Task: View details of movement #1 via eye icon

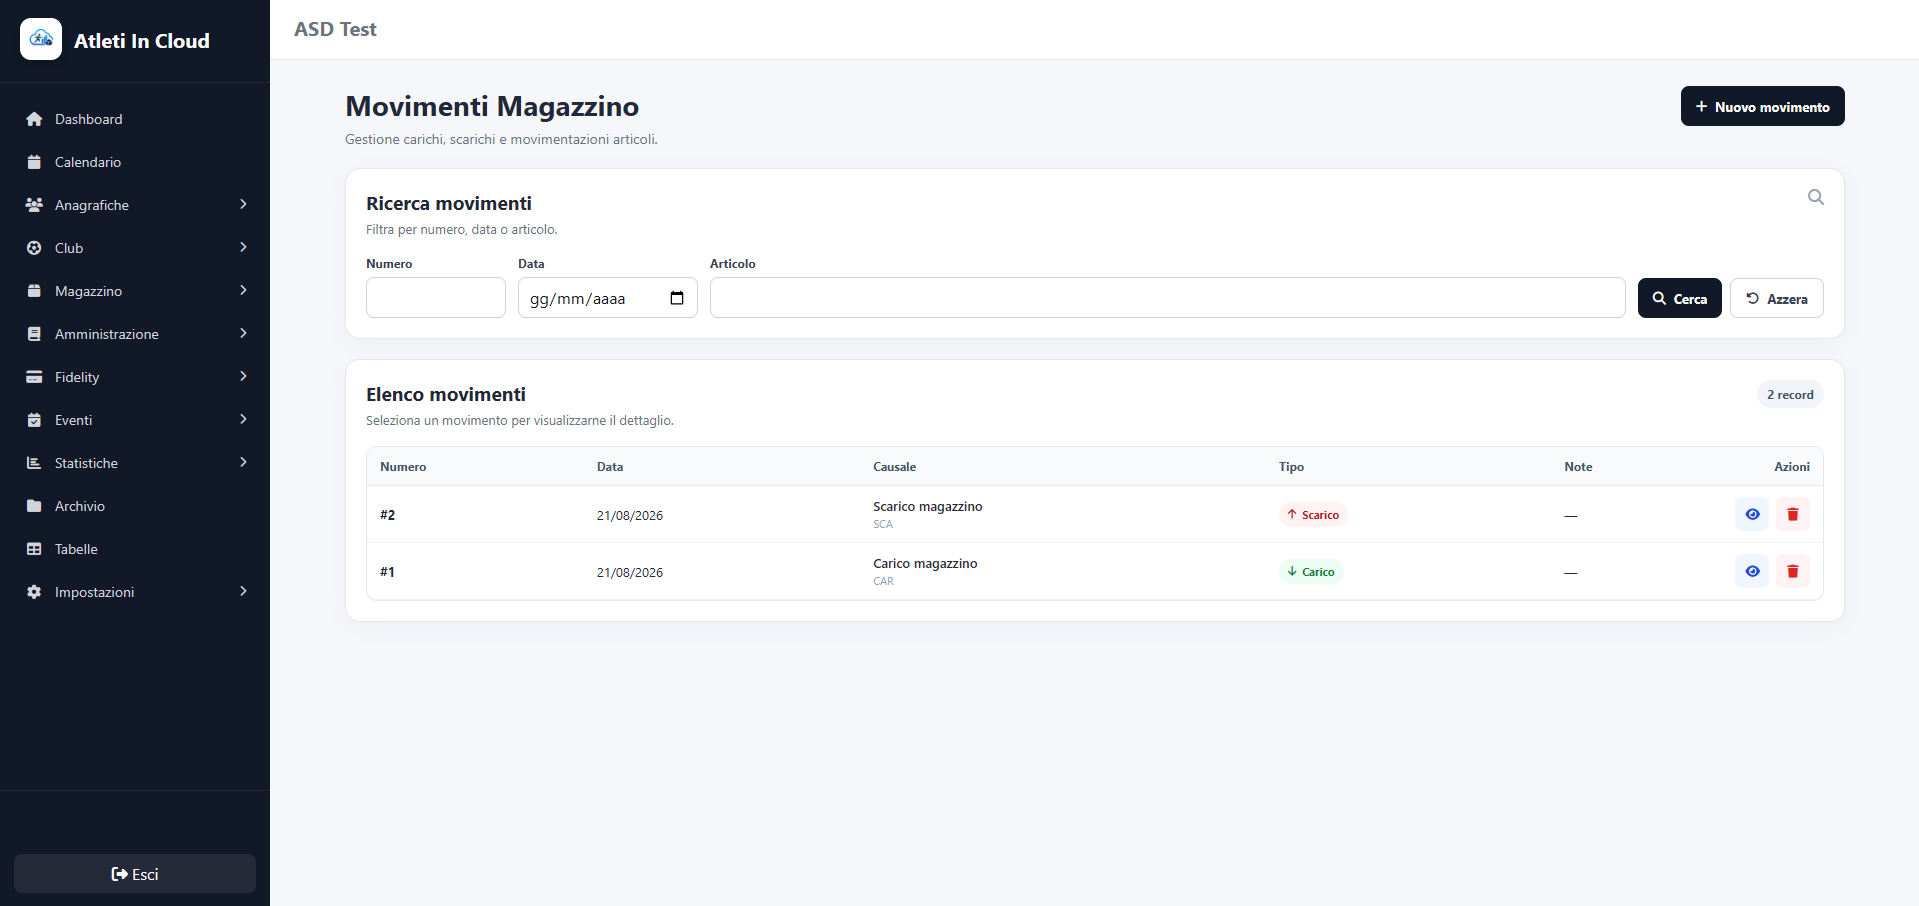Action: (1752, 572)
